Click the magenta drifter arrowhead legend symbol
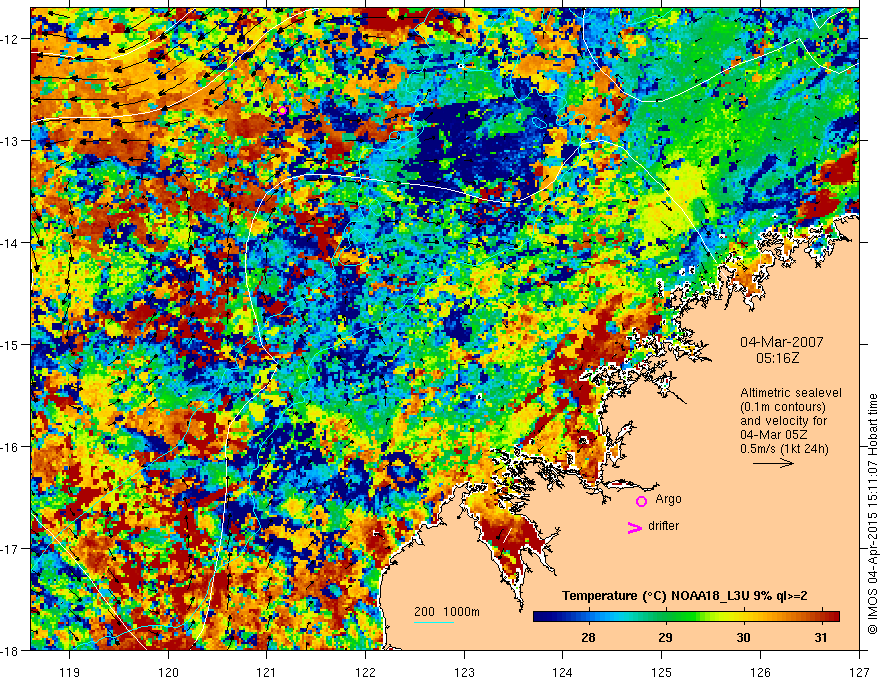Screen dimensions: 880x680 (x=635, y=527)
